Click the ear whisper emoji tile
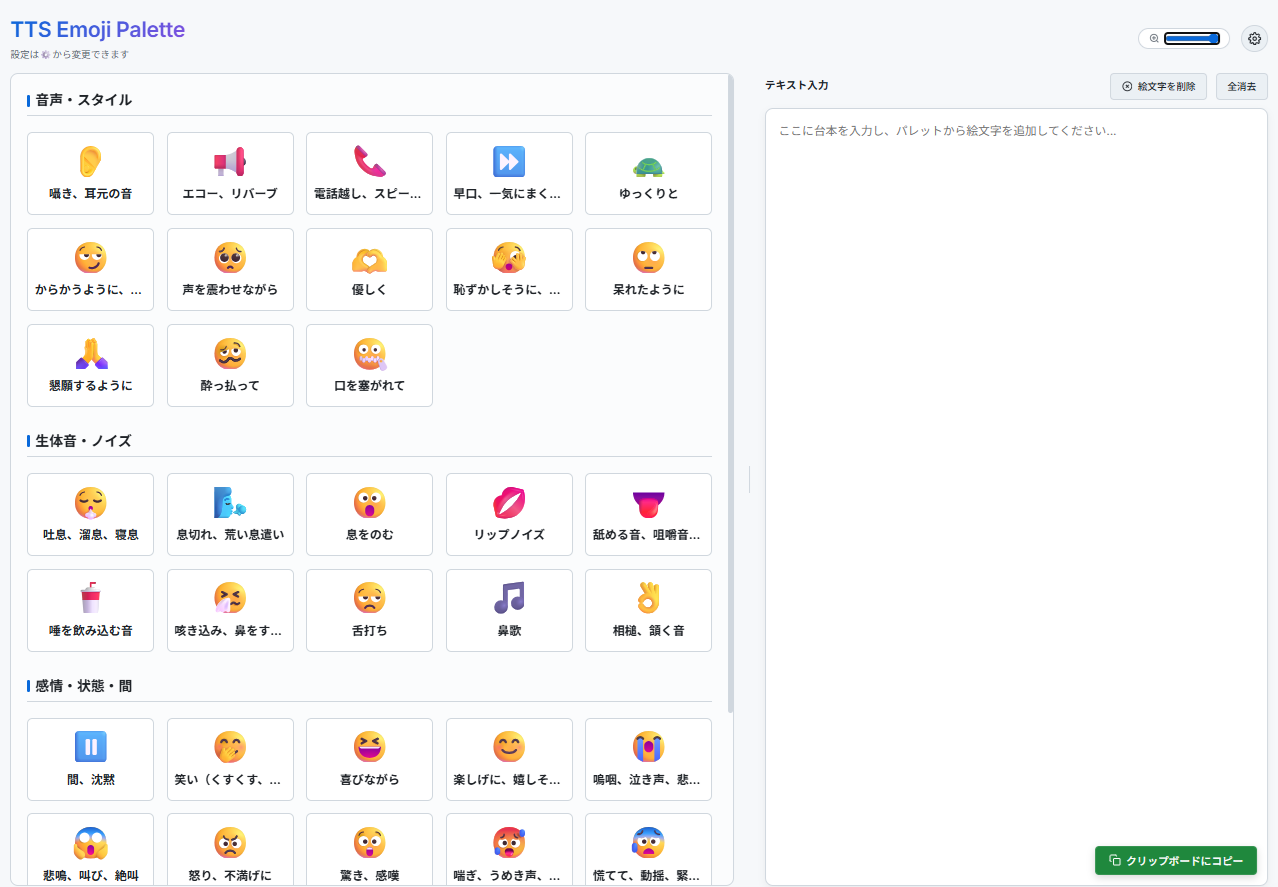Image resolution: width=1278 pixels, height=887 pixels. pyautogui.click(x=90, y=173)
